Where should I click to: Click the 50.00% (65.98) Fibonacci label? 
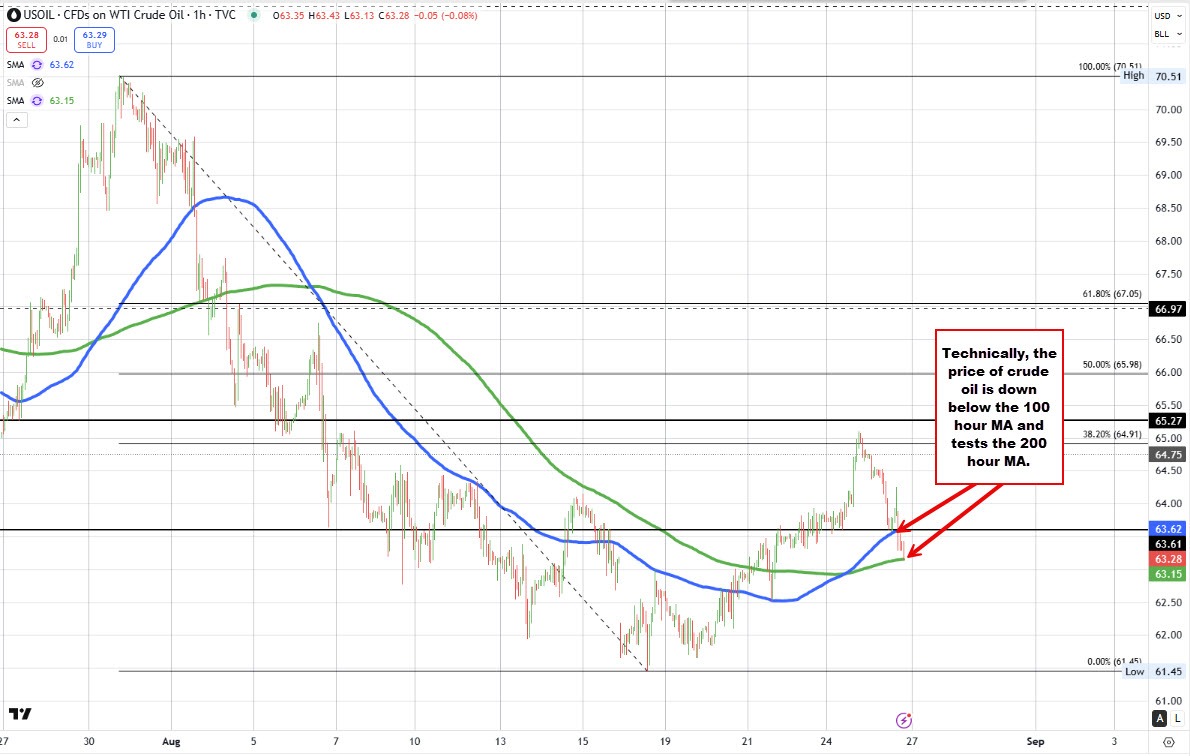[x=1112, y=364]
